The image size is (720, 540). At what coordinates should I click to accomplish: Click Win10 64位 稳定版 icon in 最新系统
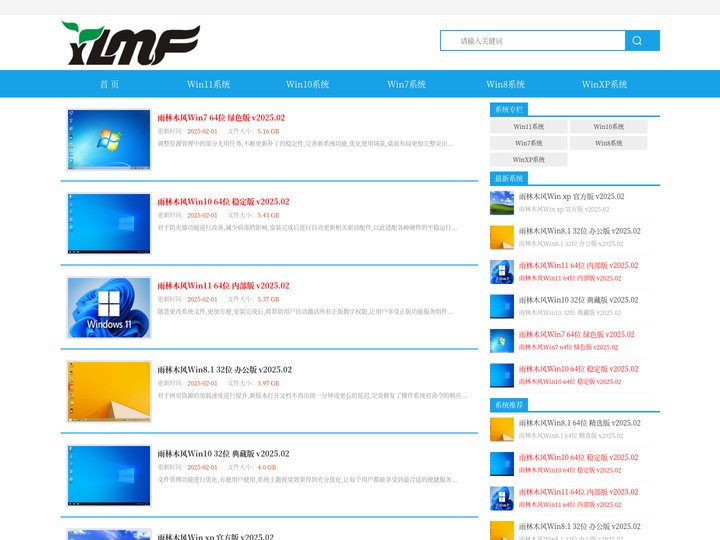coord(502,375)
